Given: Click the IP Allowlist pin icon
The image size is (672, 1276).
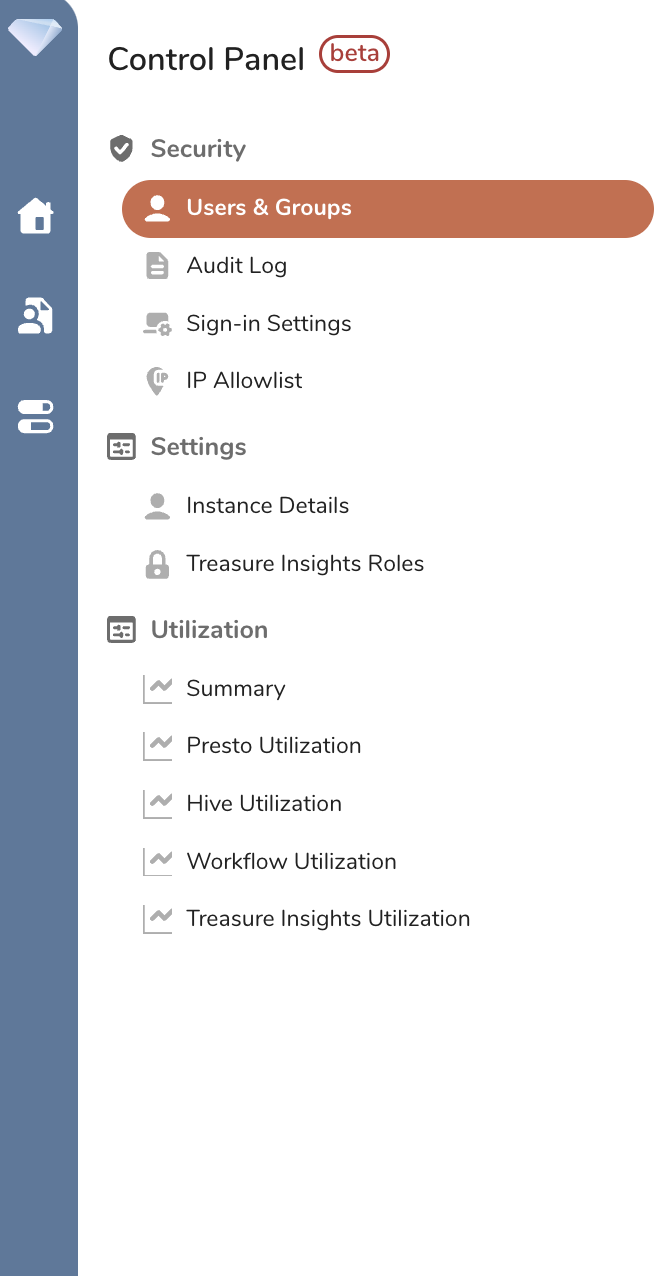Looking at the screenshot, I should (x=157, y=381).
